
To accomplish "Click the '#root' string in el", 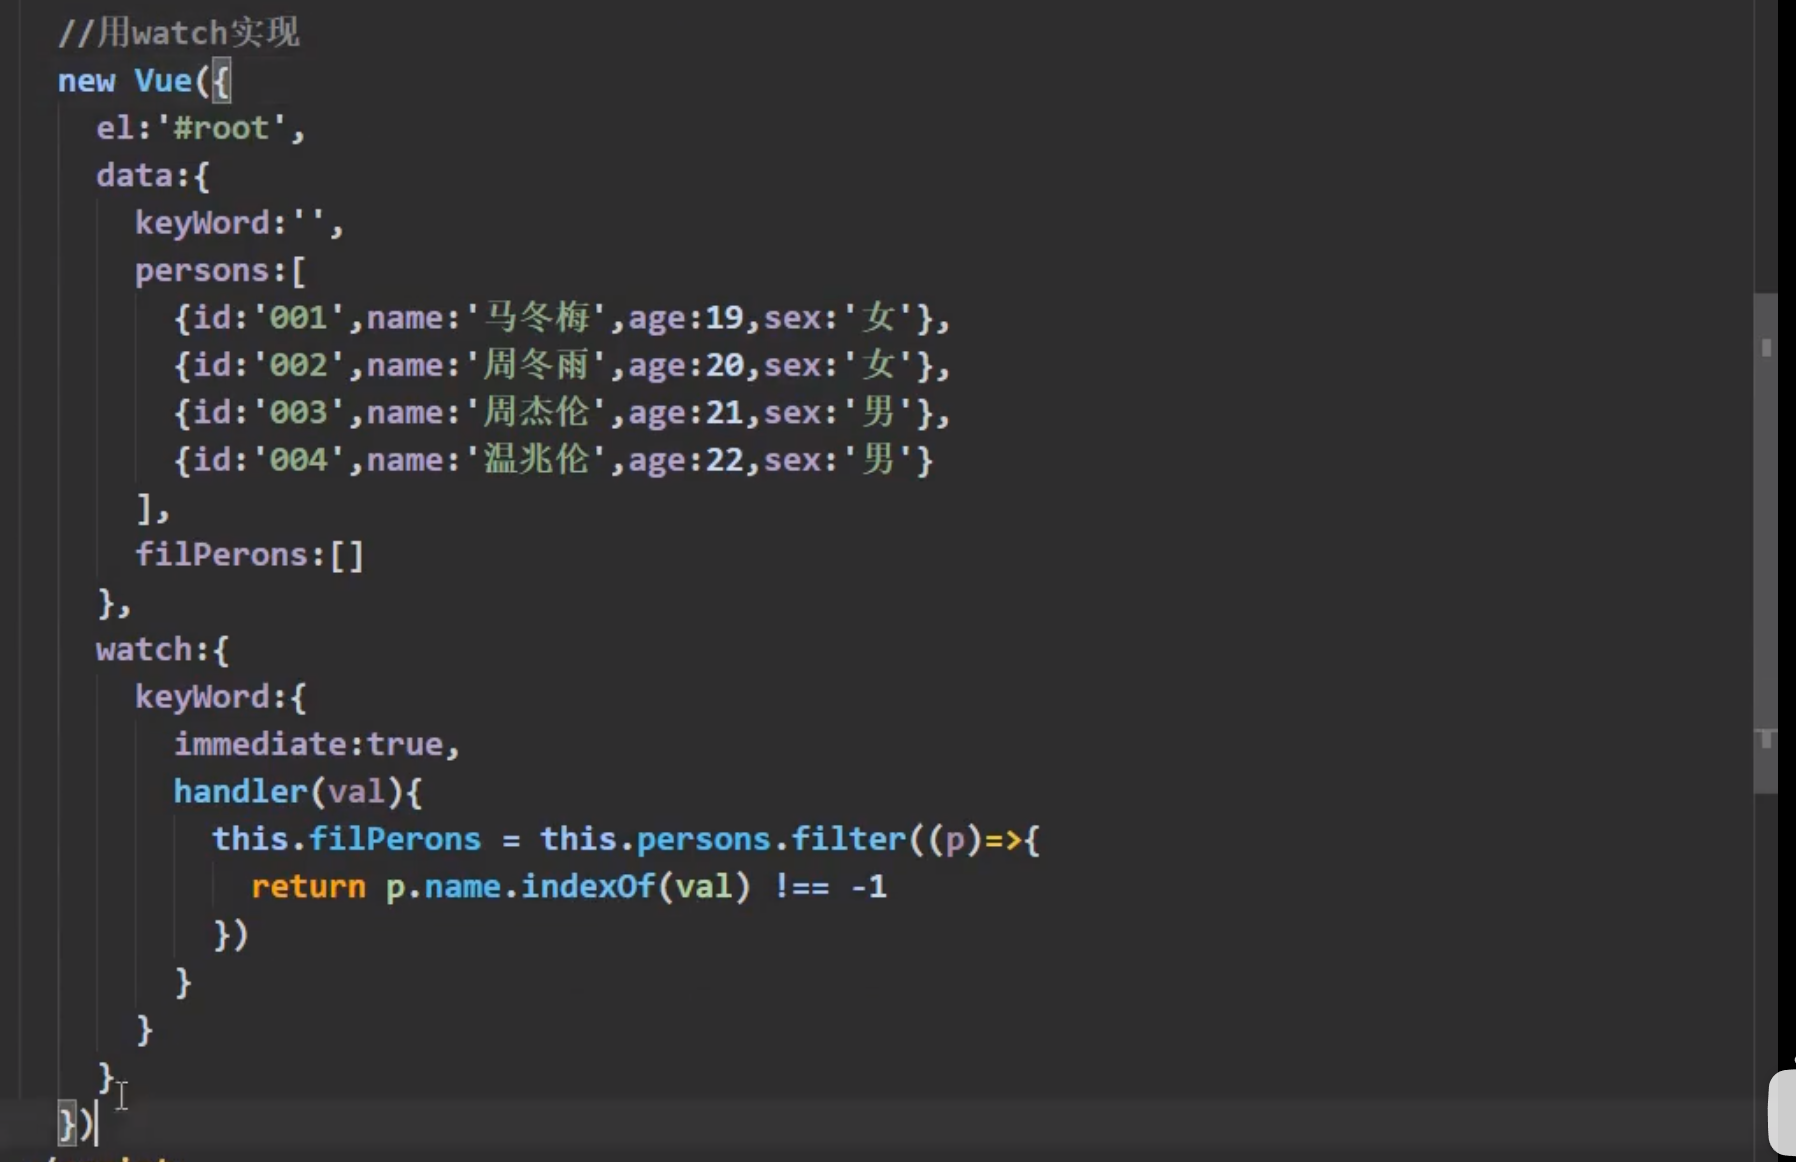I will click(x=221, y=128).
